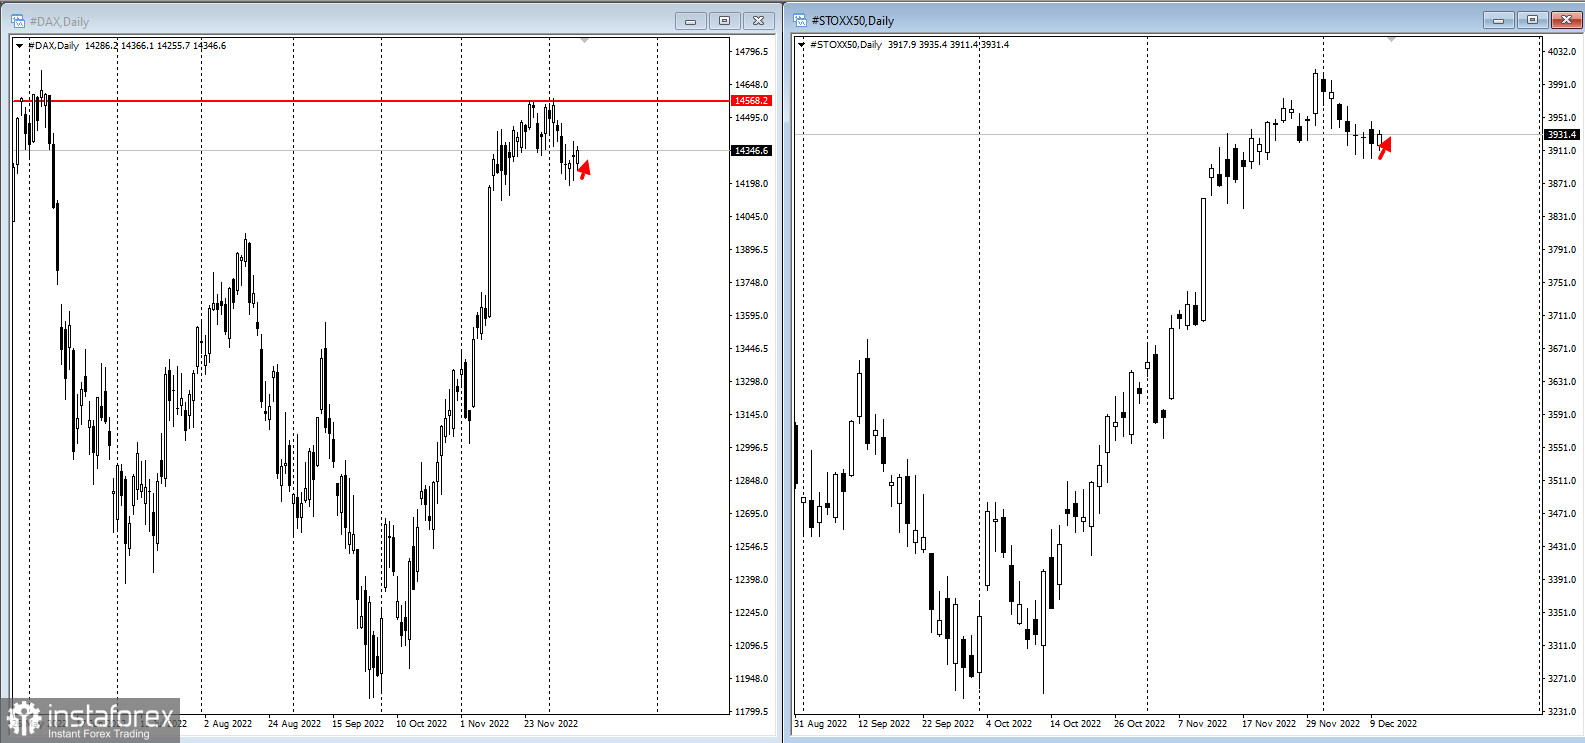The image size is (1585, 743).
Task: Click the 2 Aug 2022 date label
Action: click(x=228, y=724)
